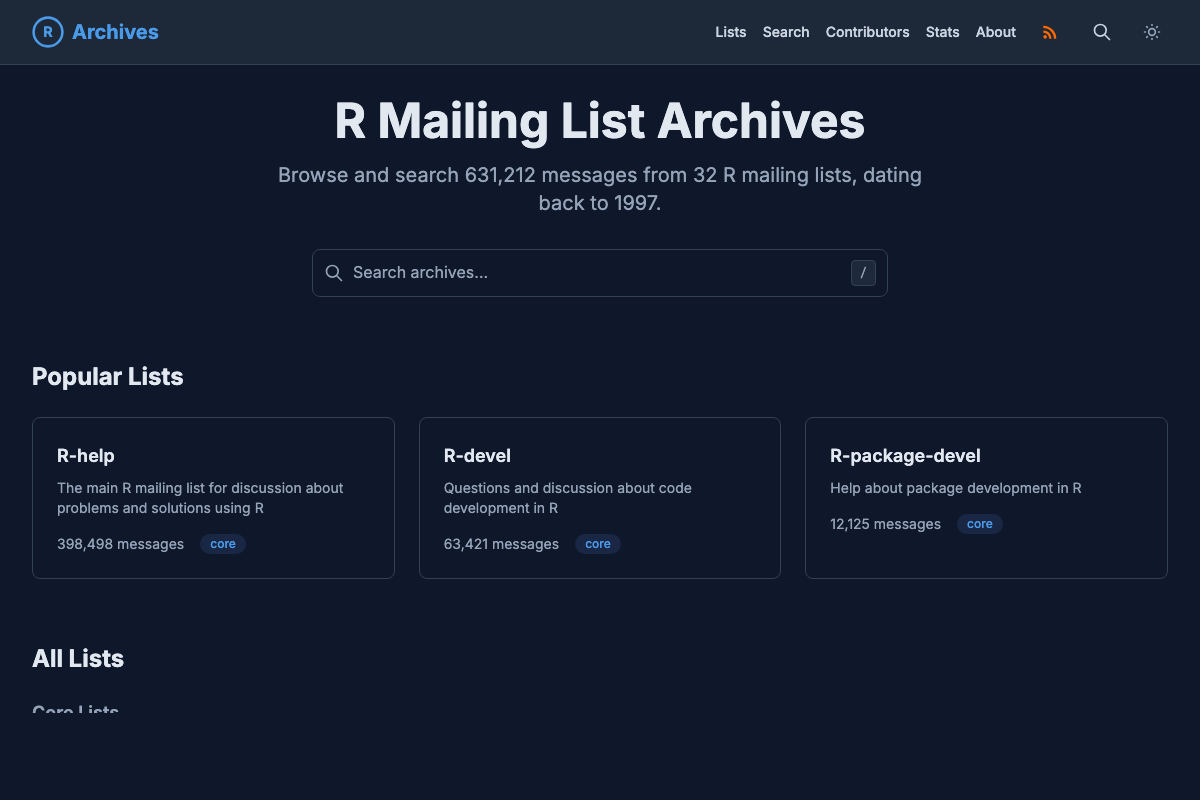Click the R Archives logo icon
The image size is (1200, 800).
point(47,32)
